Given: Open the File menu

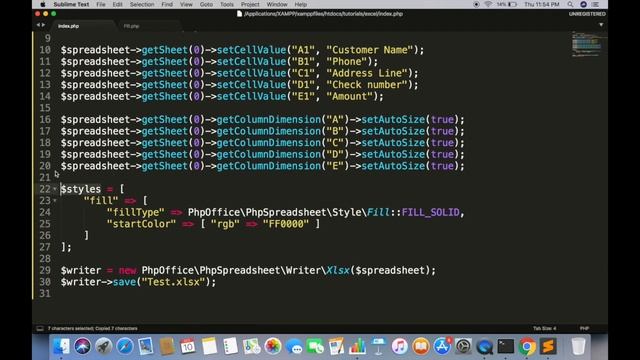Looking at the screenshot, I should 101,4.
